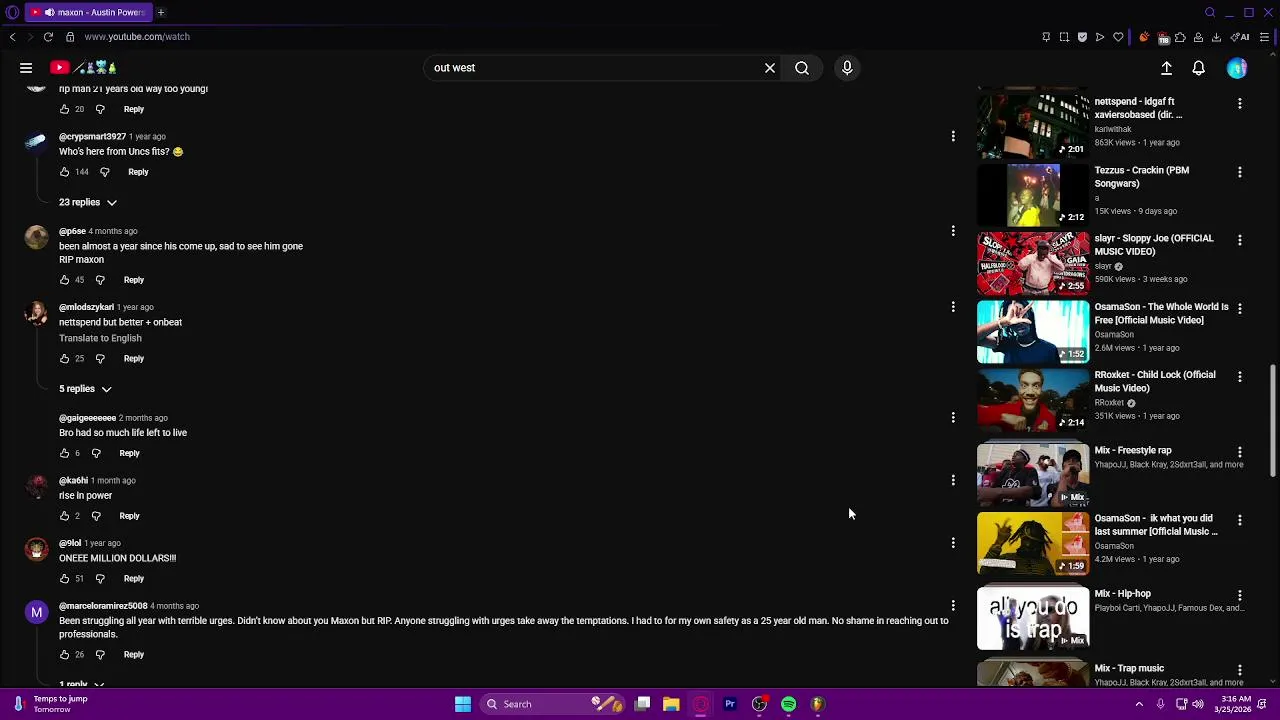
Task: Open options menu for @crypsmart3927's comment
Action: (953, 136)
